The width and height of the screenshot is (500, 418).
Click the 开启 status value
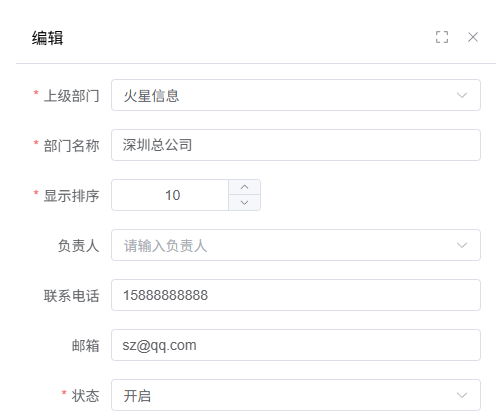[x=137, y=396]
